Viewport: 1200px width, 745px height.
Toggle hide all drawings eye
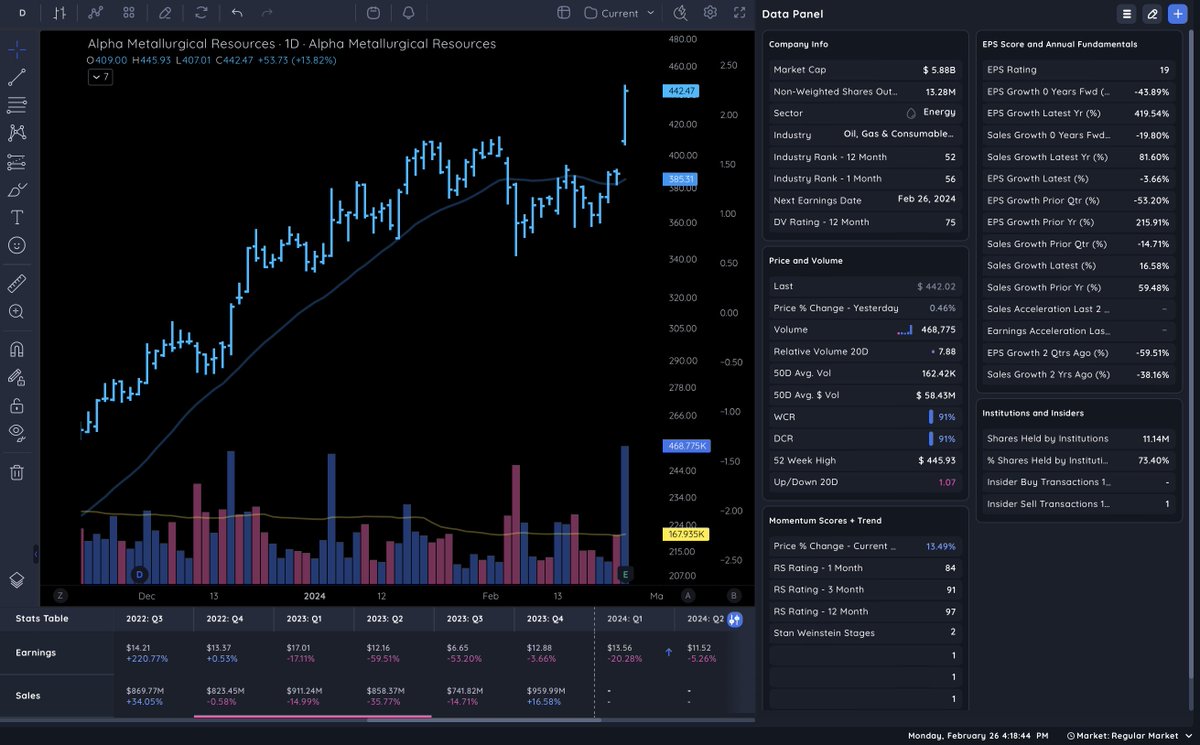point(17,433)
